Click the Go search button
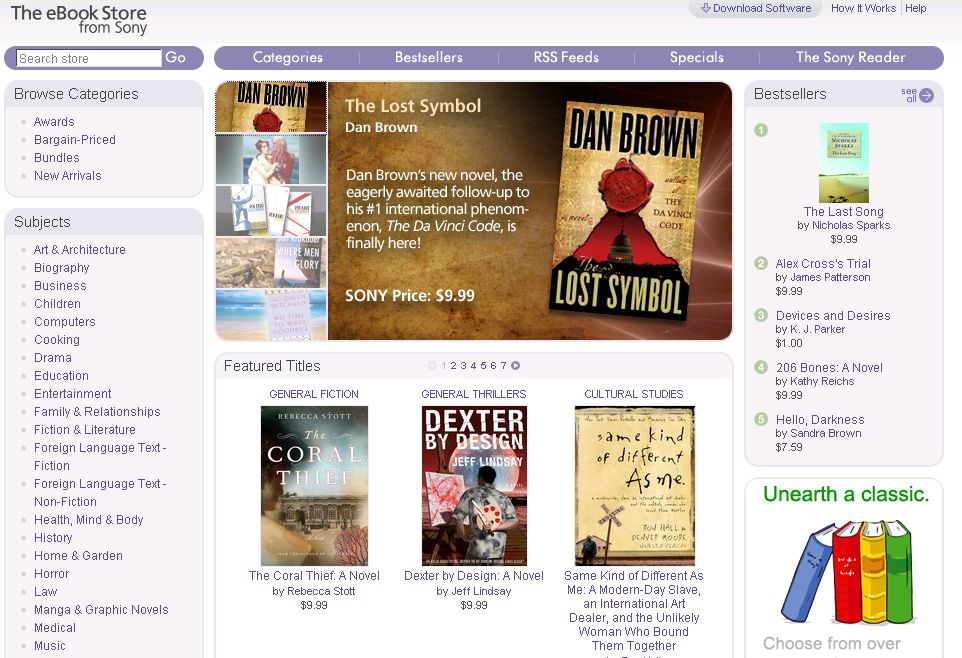This screenshot has width=962, height=658. pos(175,57)
